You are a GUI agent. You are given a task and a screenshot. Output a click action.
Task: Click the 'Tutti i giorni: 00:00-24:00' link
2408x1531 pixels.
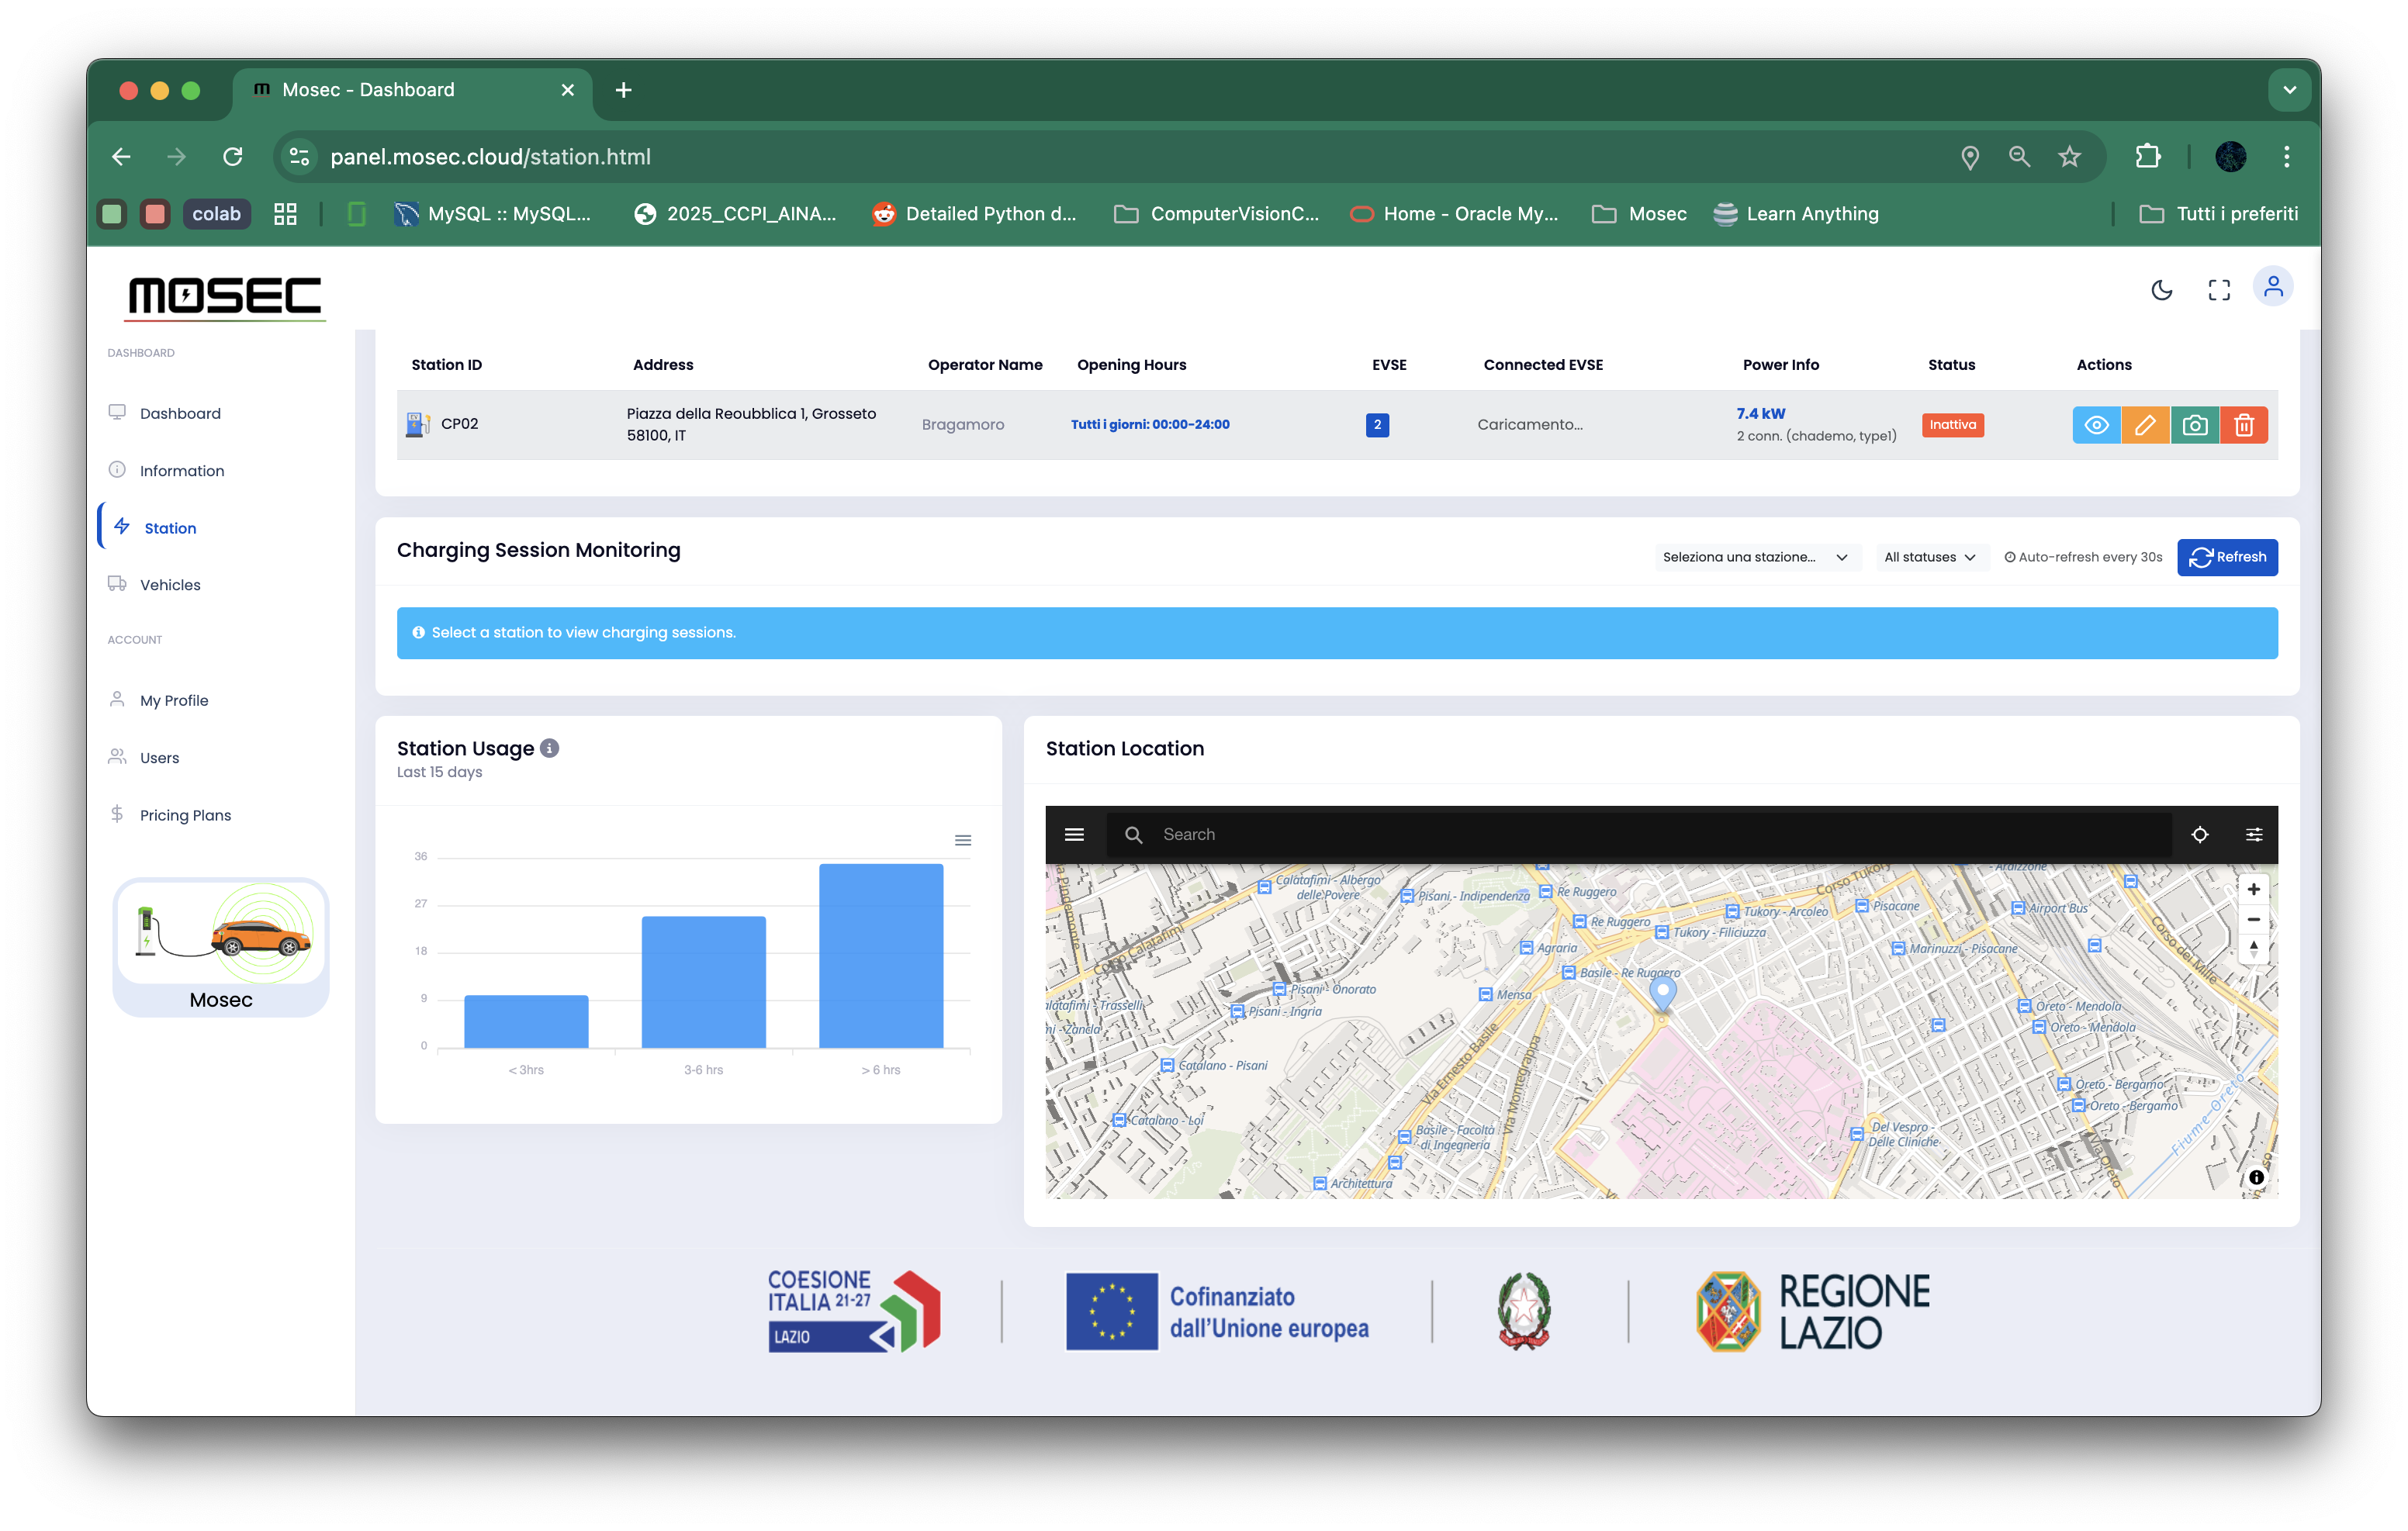[1150, 424]
